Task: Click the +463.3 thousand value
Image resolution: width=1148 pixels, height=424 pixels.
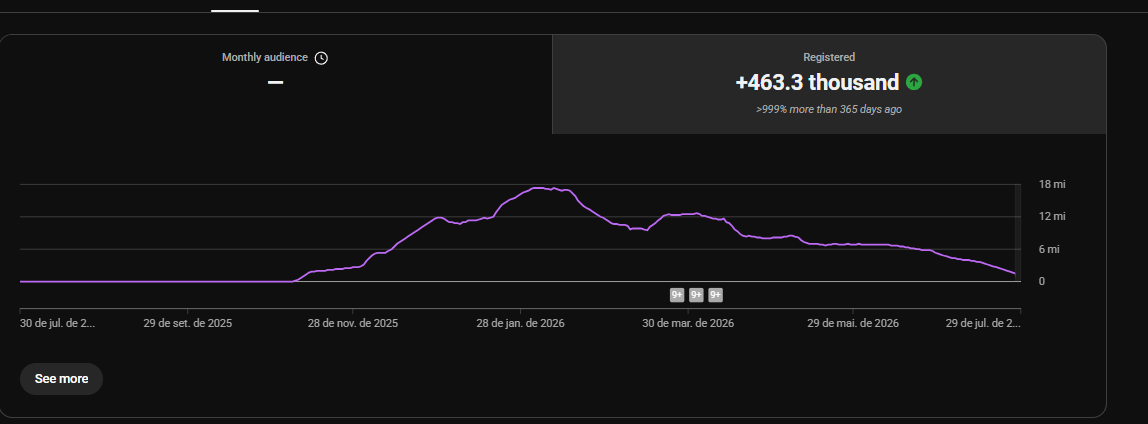Action: click(x=817, y=83)
